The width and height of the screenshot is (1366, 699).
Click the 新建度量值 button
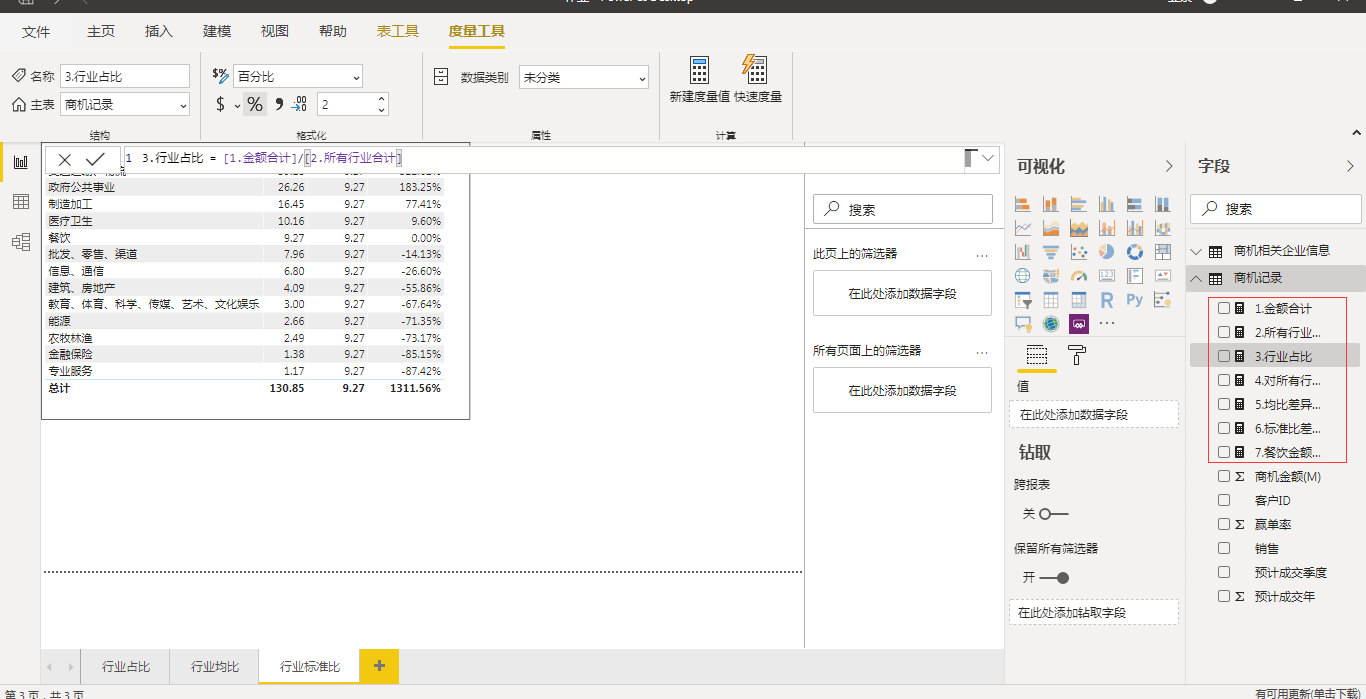point(700,80)
